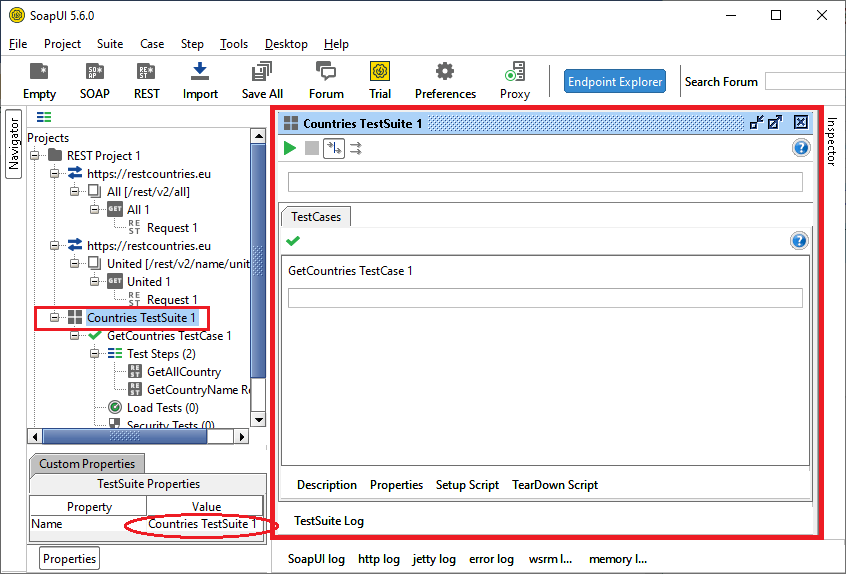This screenshot has width=846, height=574.
Task: Run the TestSuite with green play button
Action: 290,148
